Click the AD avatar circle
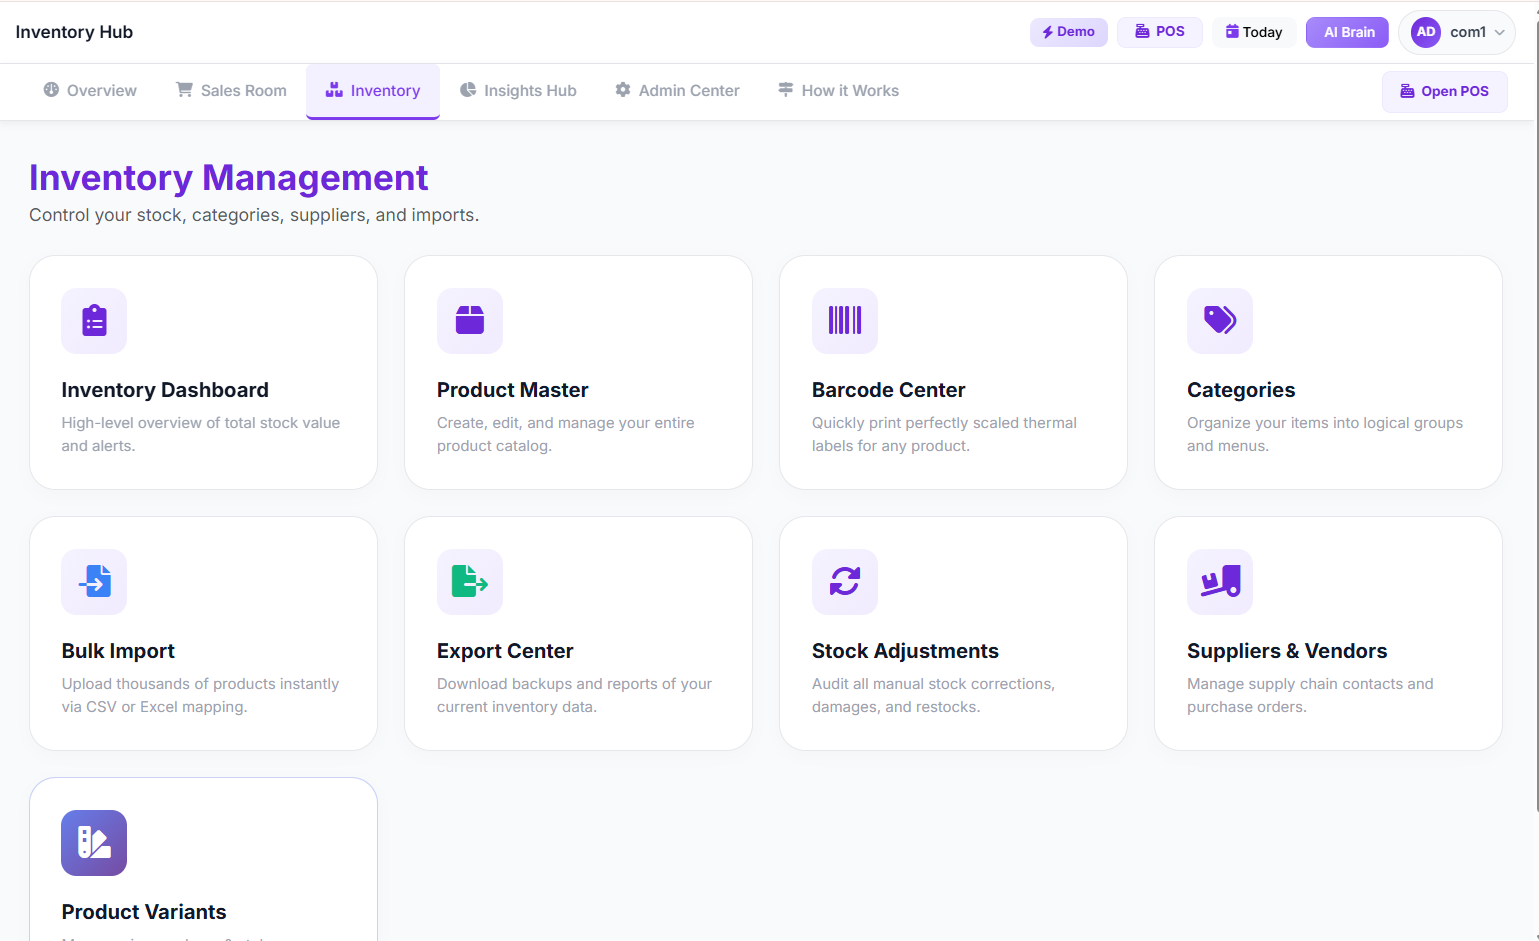The height and width of the screenshot is (941, 1539). point(1426,32)
